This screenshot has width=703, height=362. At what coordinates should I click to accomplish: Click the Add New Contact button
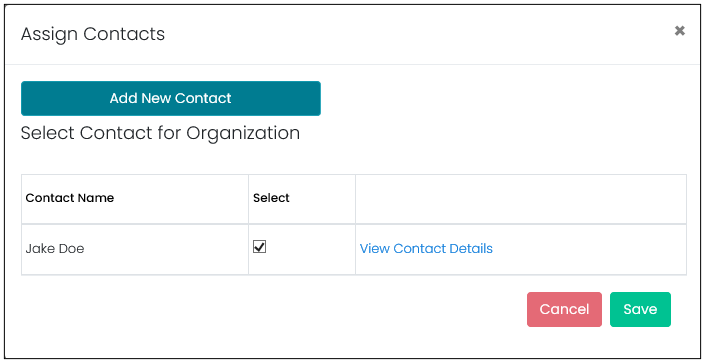tap(171, 98)
